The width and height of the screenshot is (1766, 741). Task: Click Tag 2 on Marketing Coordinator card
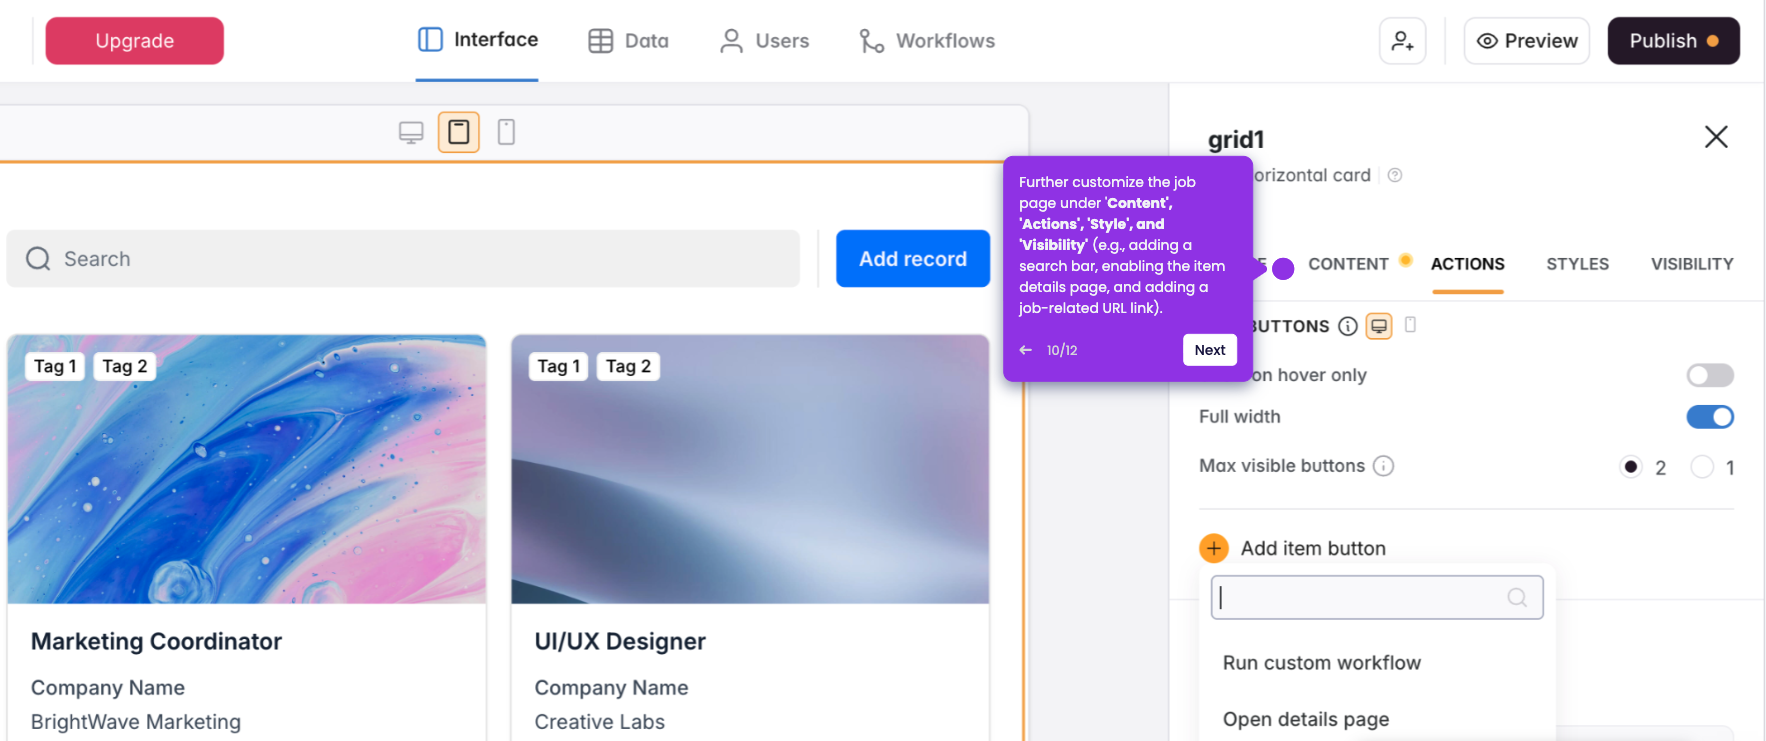[x=125, y=366]
